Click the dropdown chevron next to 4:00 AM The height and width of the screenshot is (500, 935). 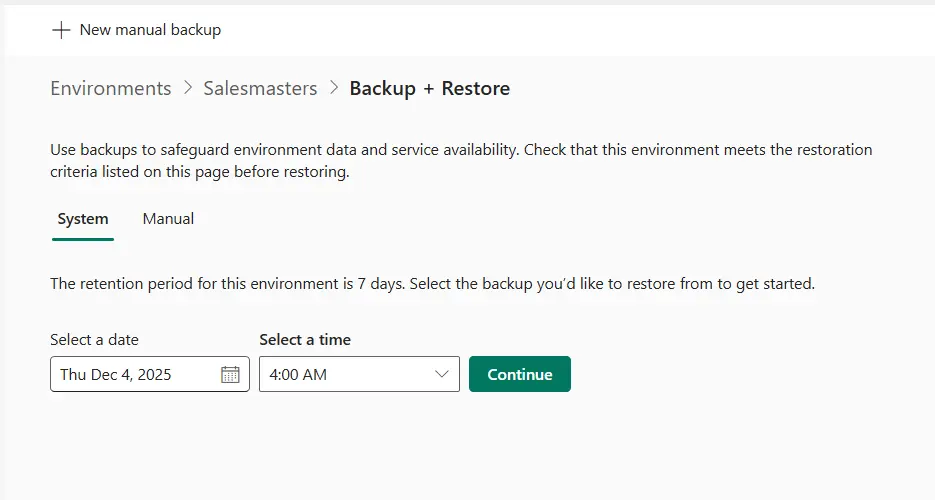(441, 374)
